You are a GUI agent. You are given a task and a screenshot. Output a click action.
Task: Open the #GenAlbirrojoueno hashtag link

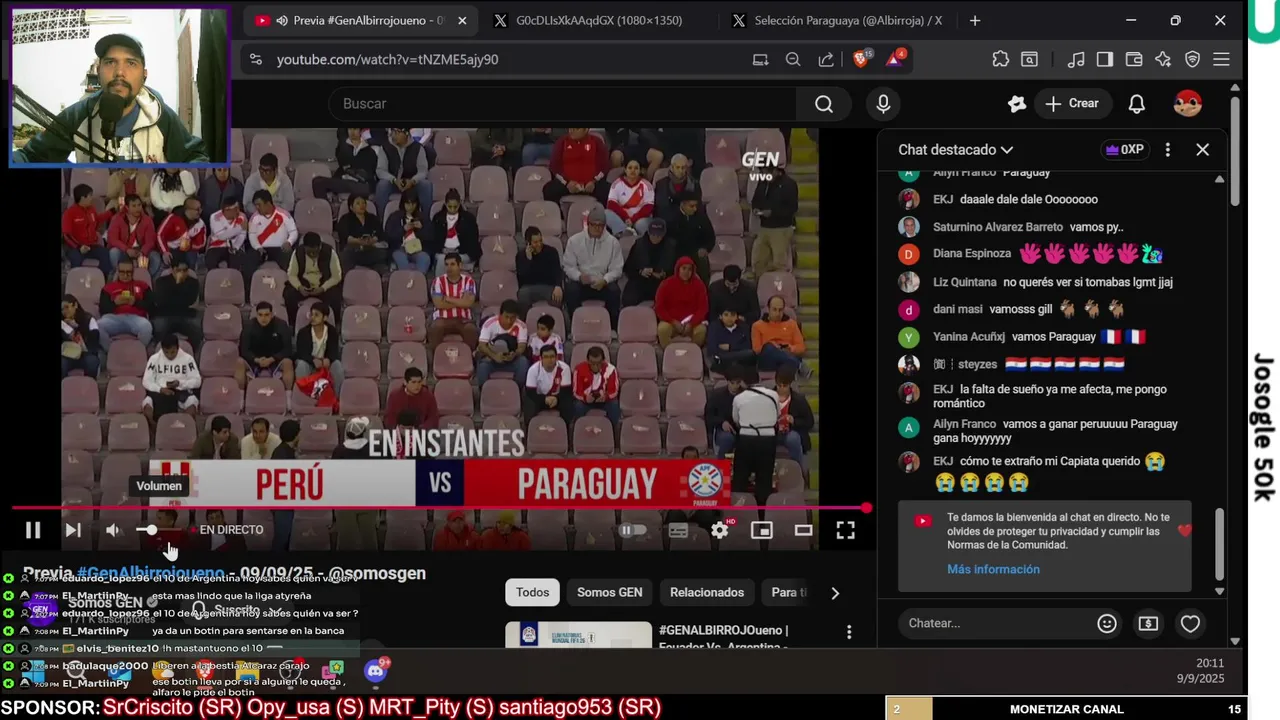pyautogui.click(x=151, y=574)
